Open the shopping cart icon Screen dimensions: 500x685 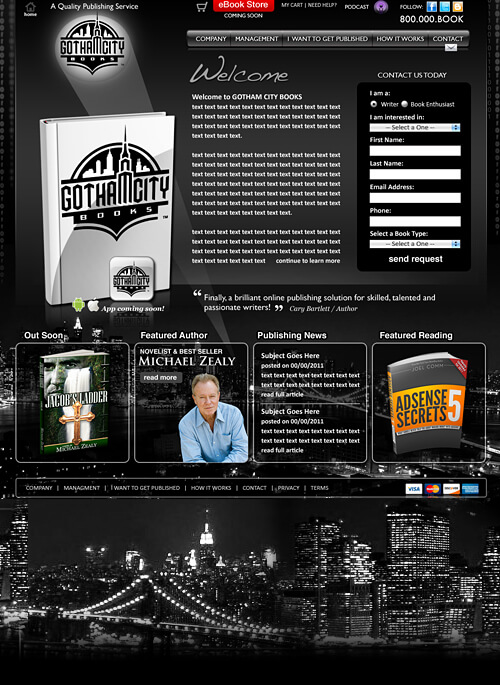pos(202,7)
